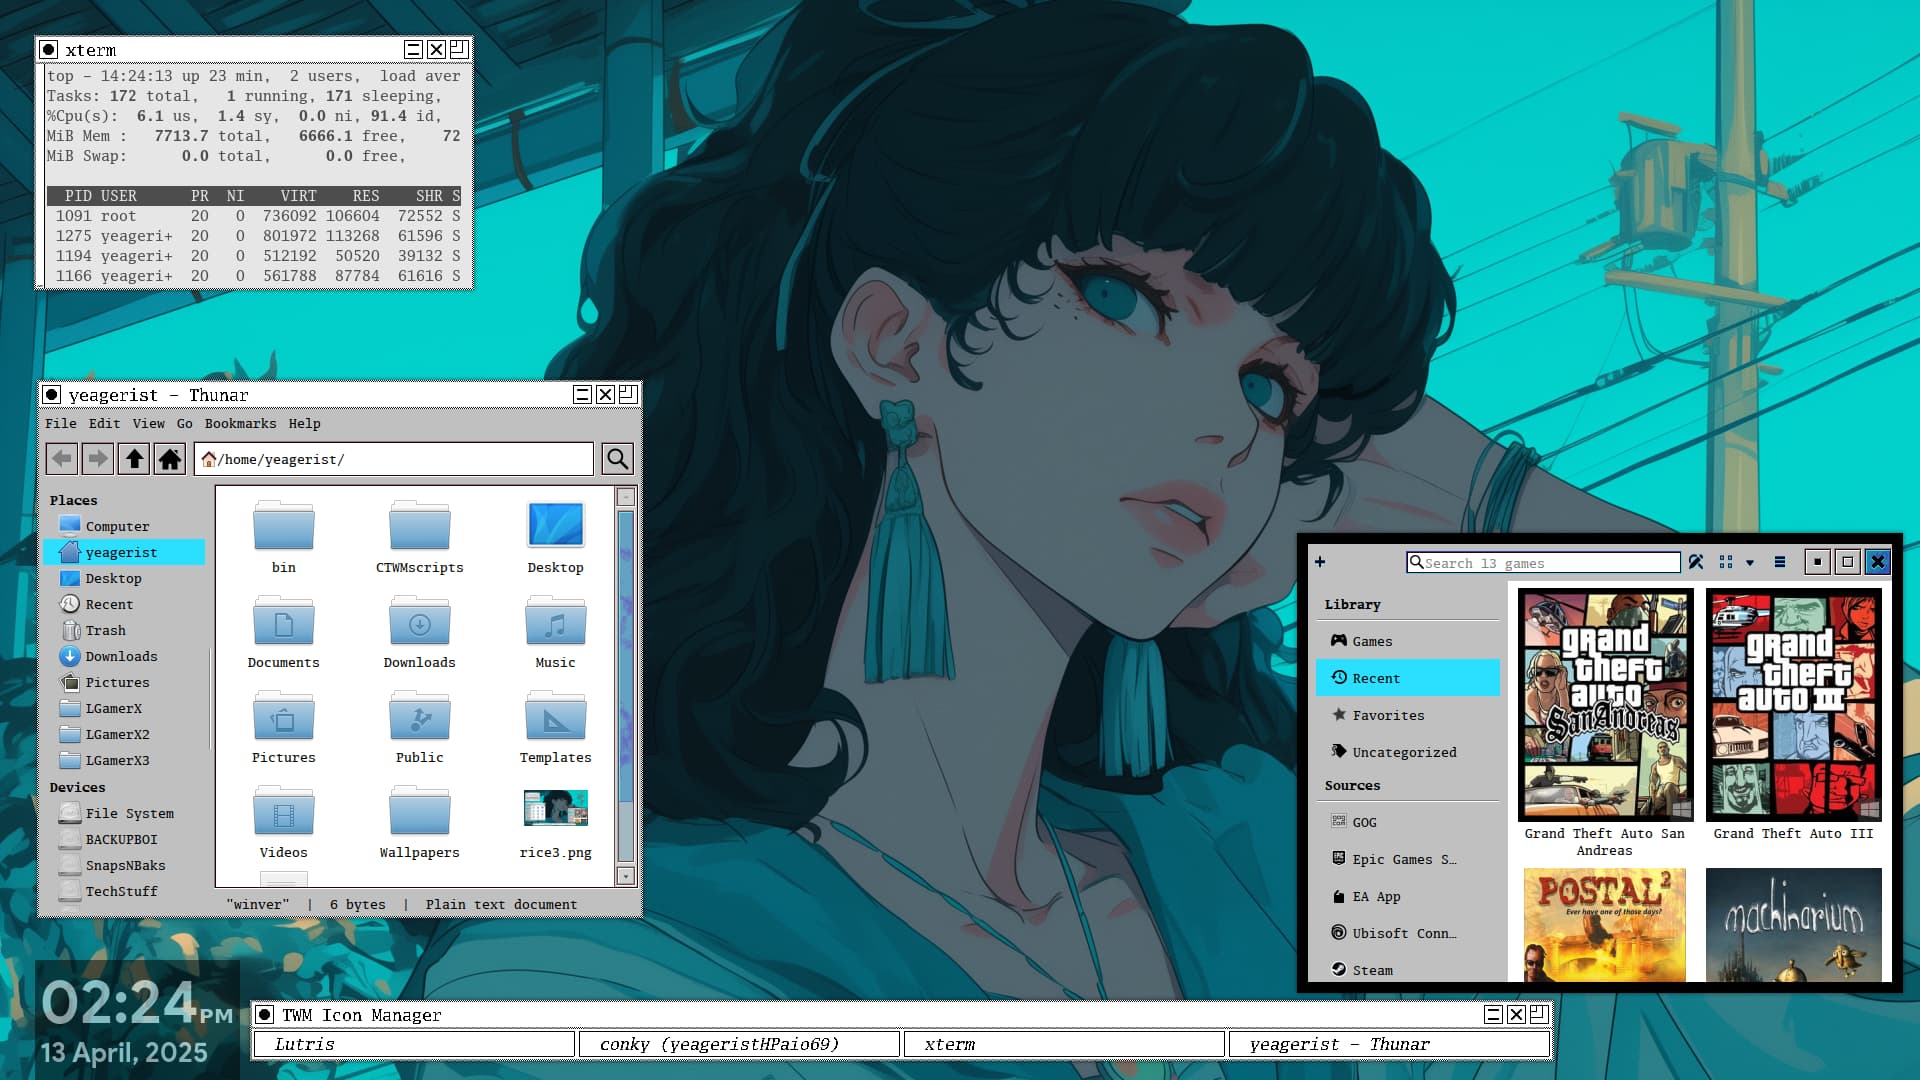Click Thunar forward arrow button

(98, 459)
